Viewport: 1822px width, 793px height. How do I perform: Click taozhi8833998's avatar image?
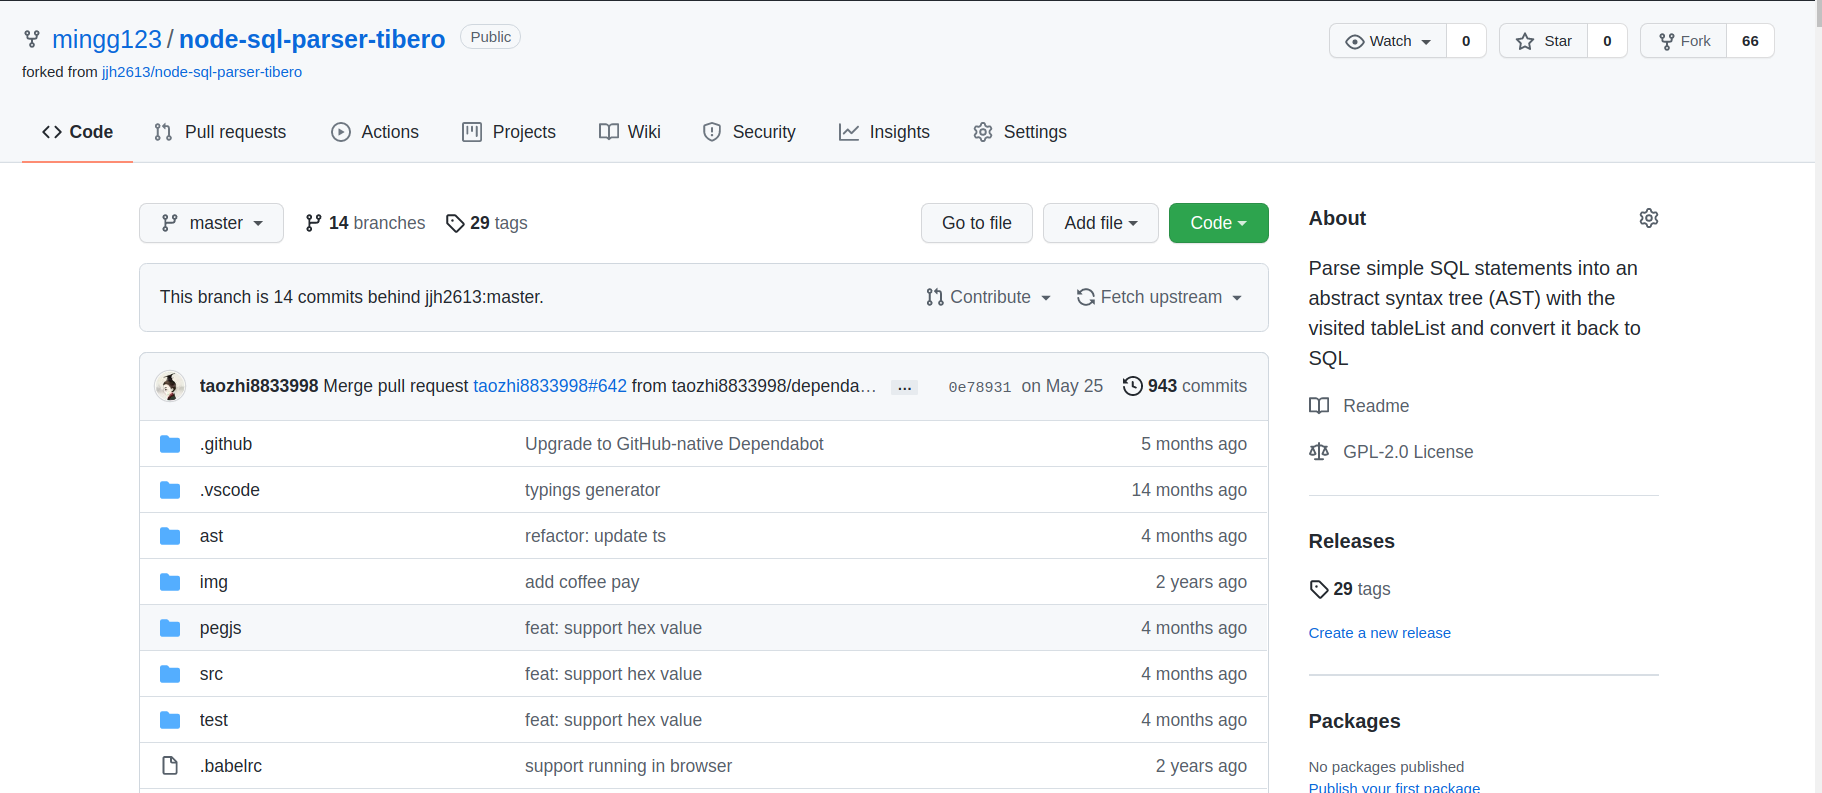coord(170,386)
